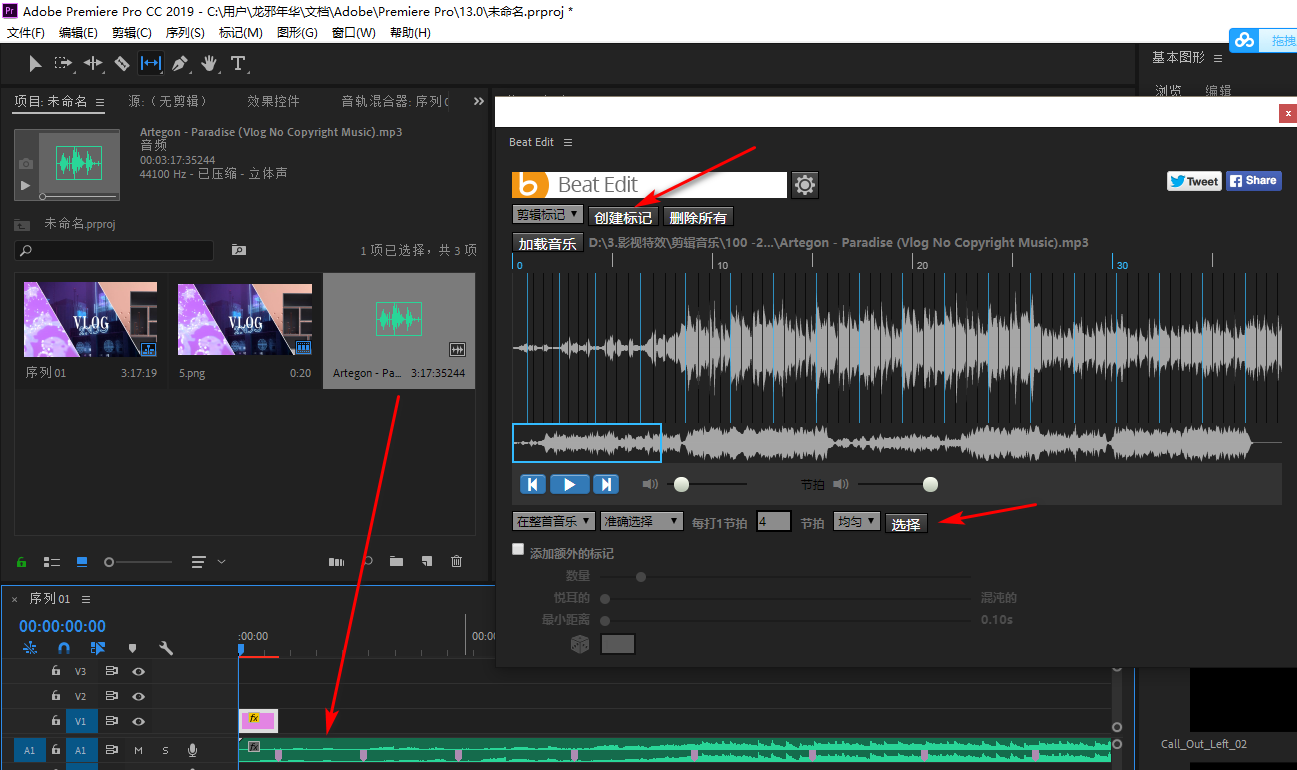The width and height of the screenshot is (1297, 770).
Task: Open the 编辑(E) menu
Action: tap(78, 33)
